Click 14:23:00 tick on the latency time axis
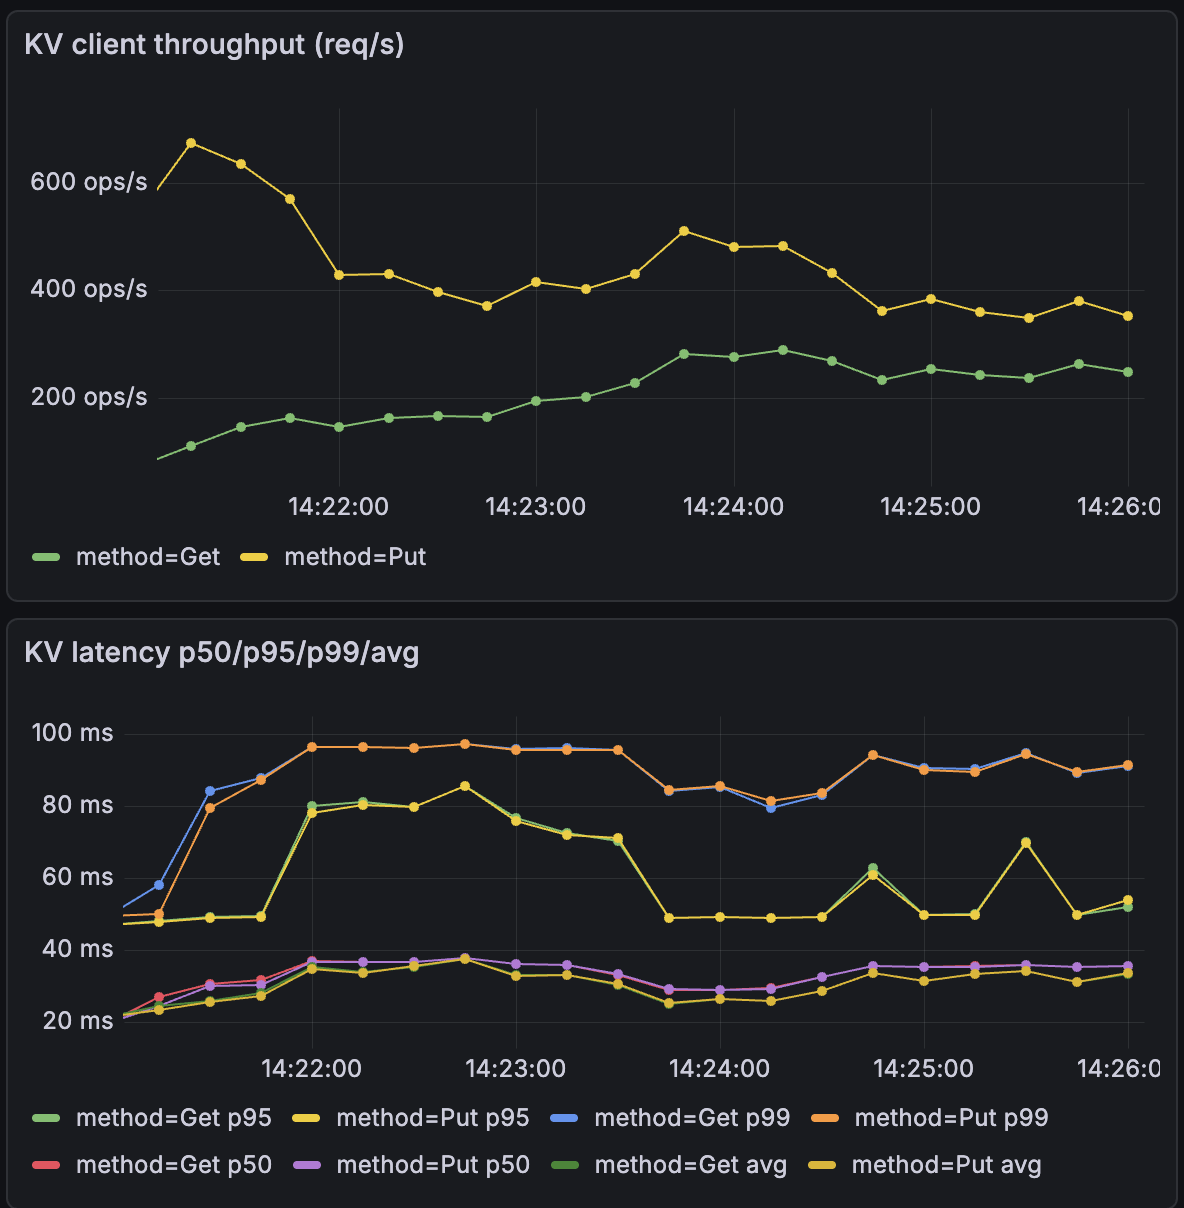Screen dimensions: 1184x1208 [515, 1069]
